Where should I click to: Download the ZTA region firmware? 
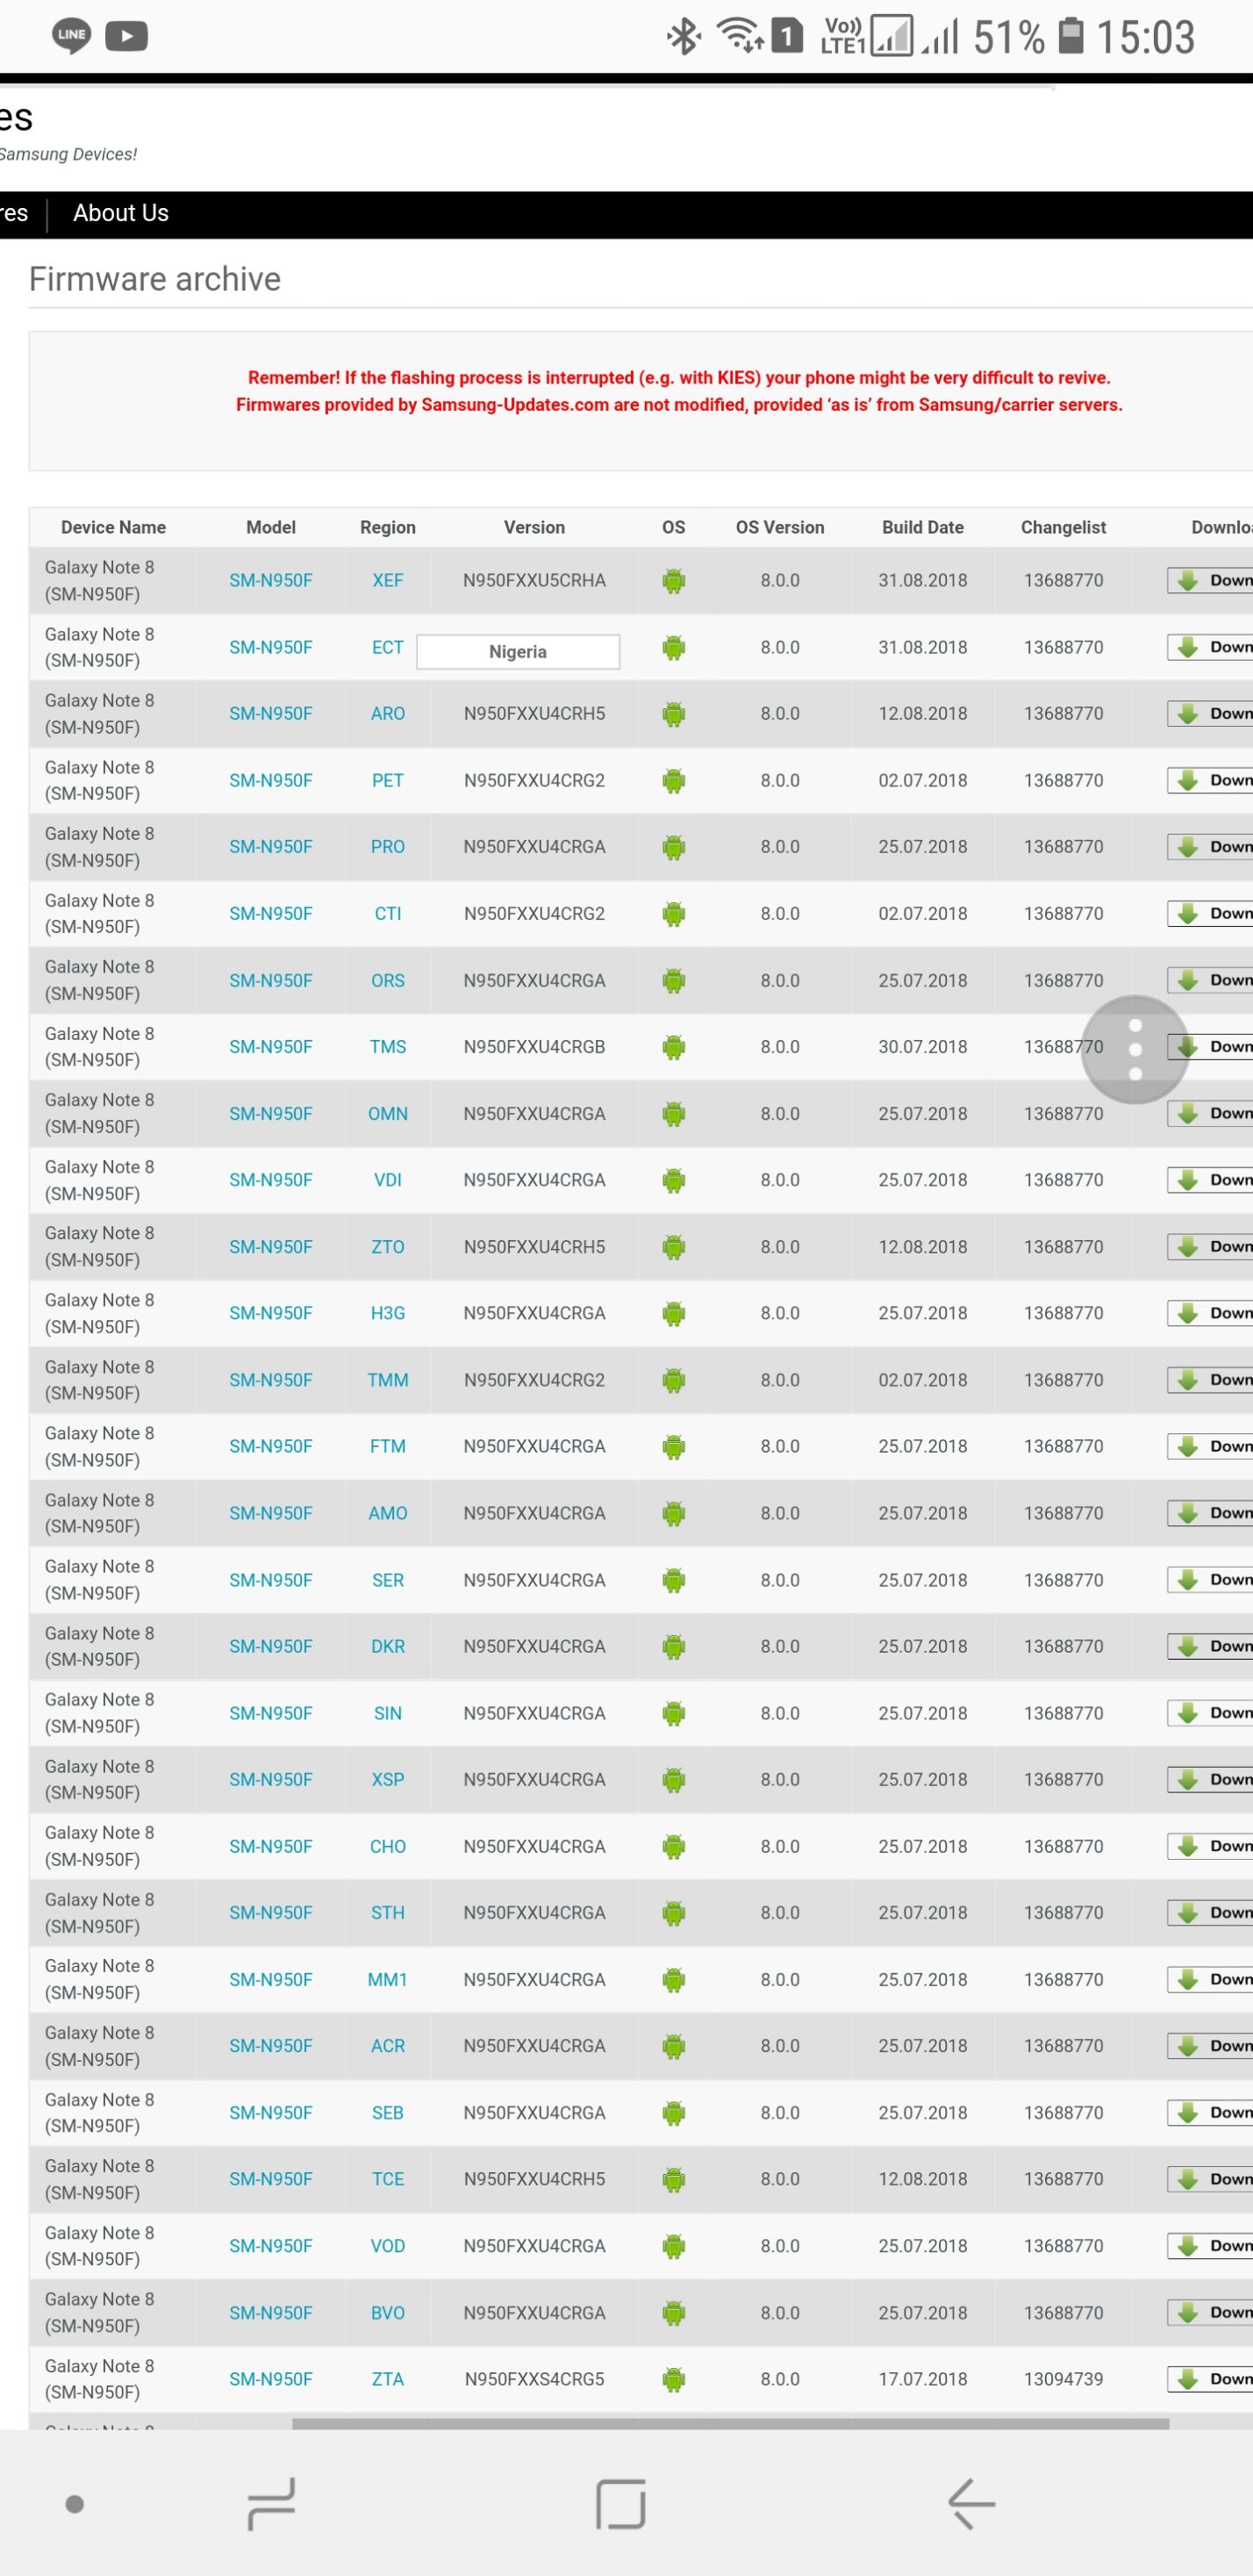coord(1210,2379)
